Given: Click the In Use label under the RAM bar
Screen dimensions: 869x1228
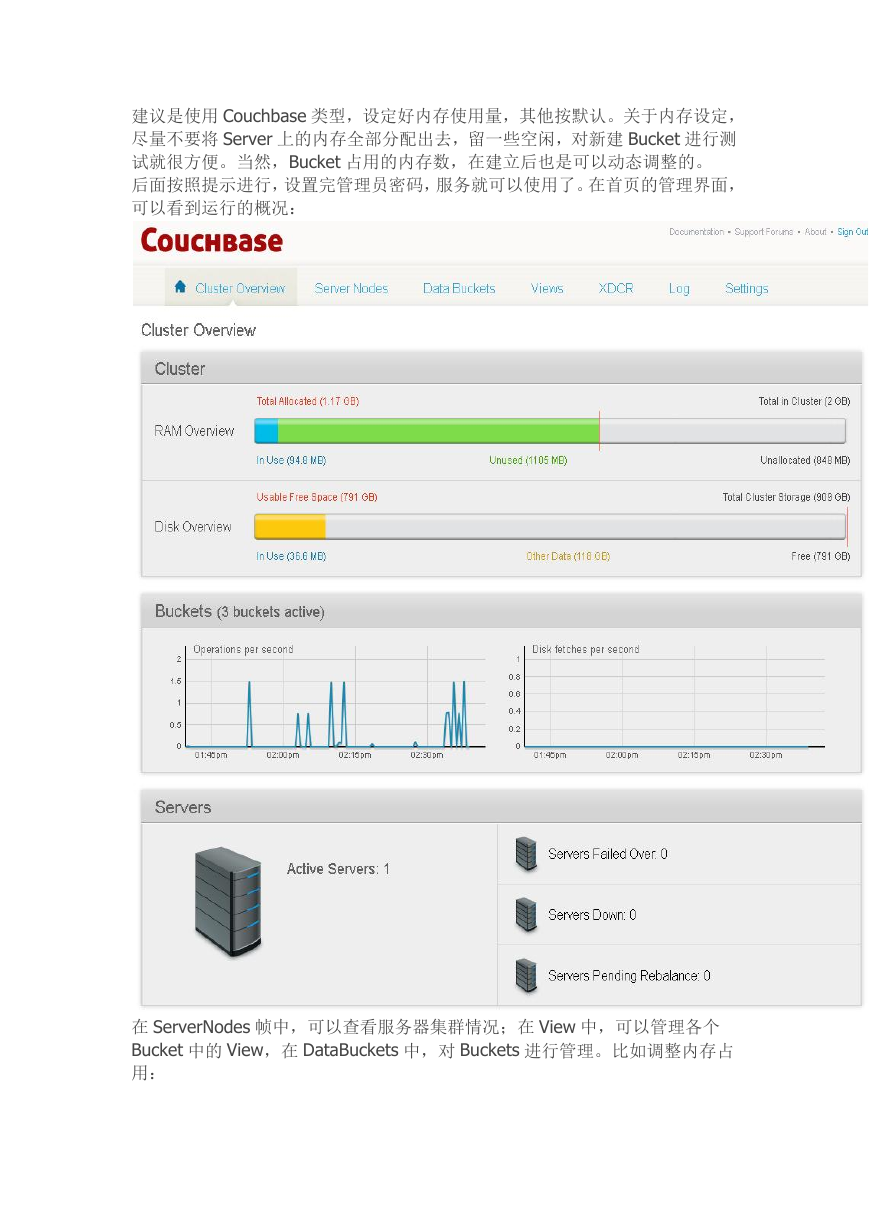Looking at the screenshot, I should point(291,461).
